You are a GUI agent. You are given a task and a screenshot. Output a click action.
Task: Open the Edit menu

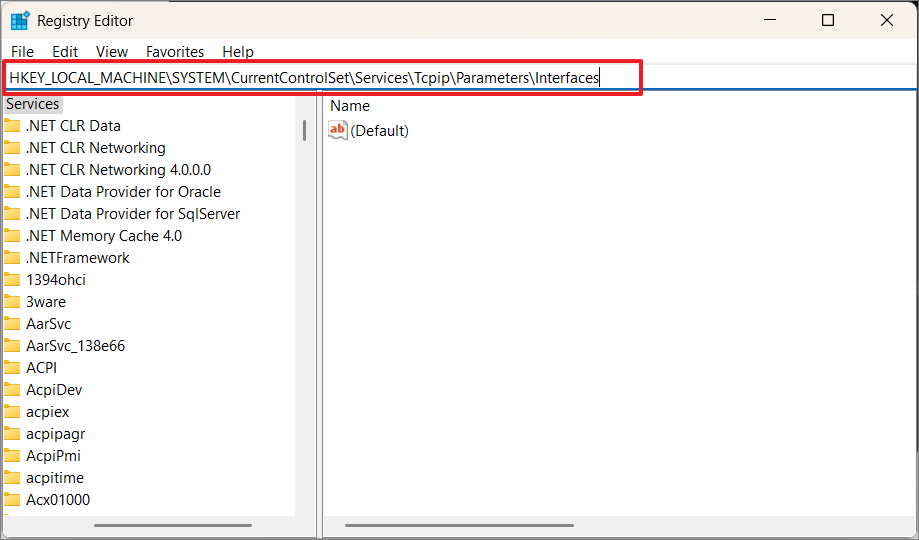(x=65, y=52)
